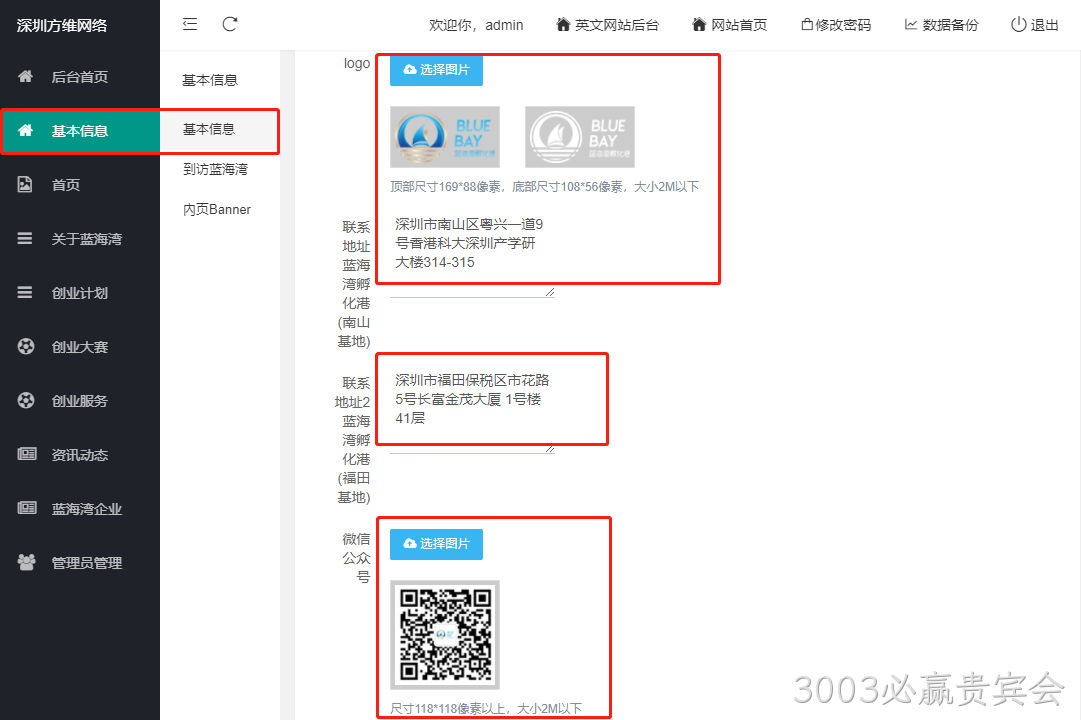This screenshot has width=1081, height=720.
Task: Click the ball icon next to 创业大赛
Action: [x=26, y=346]
